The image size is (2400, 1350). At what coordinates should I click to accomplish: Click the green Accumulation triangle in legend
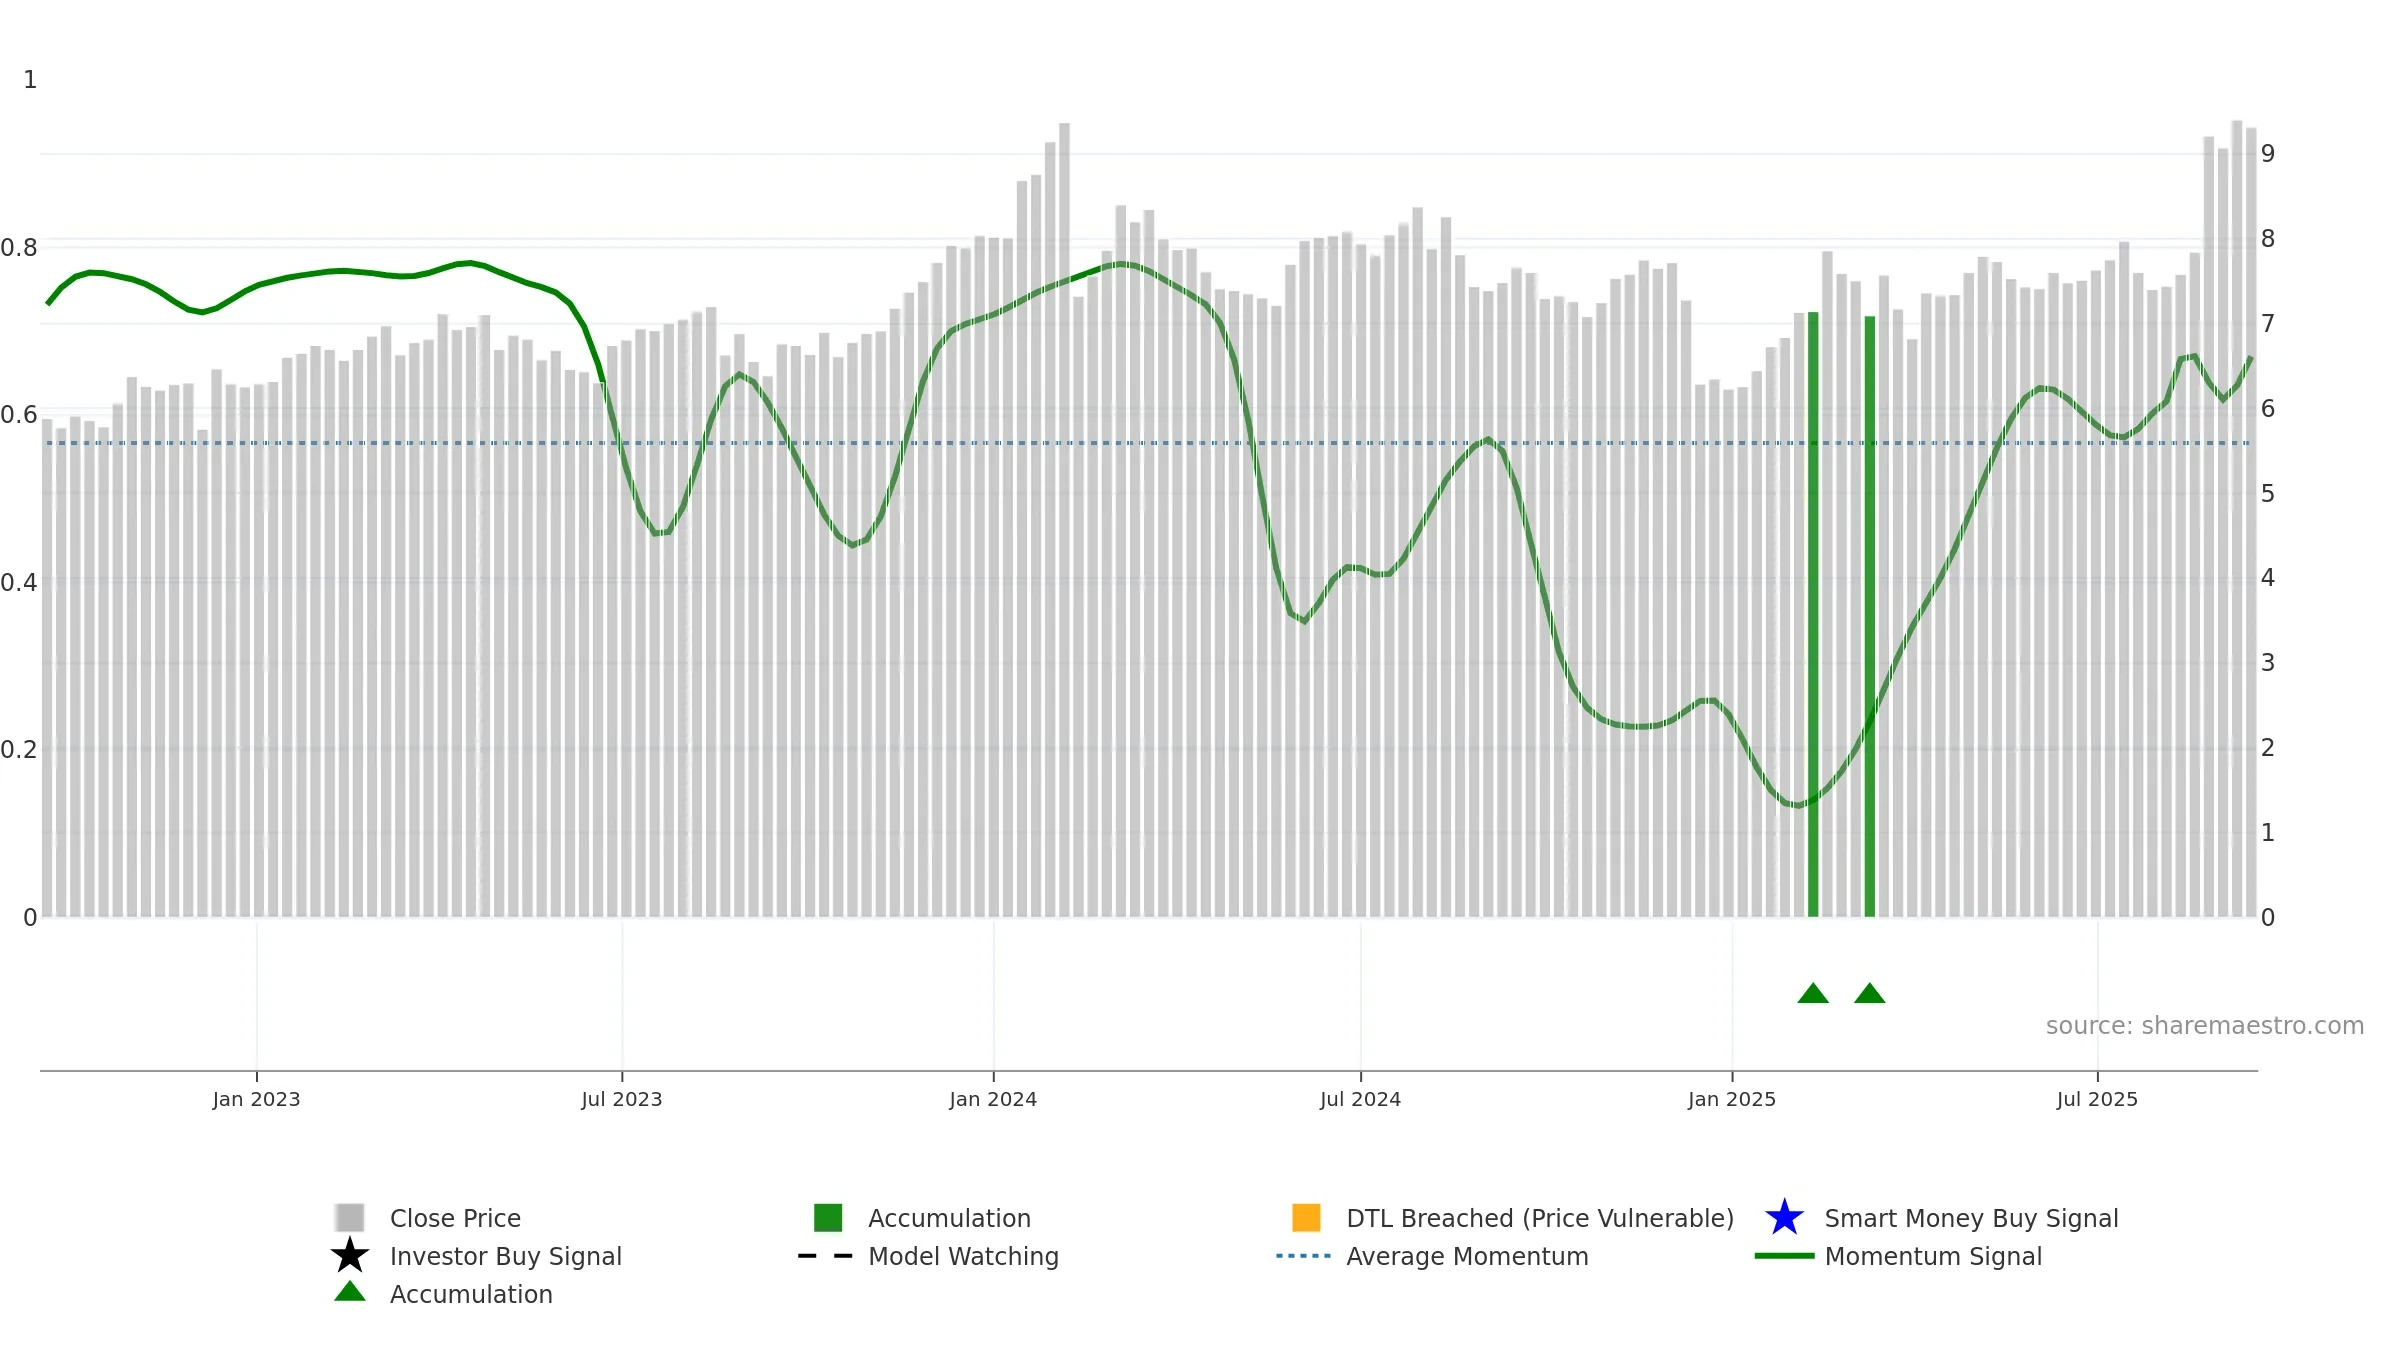(x=350, y=1292)
